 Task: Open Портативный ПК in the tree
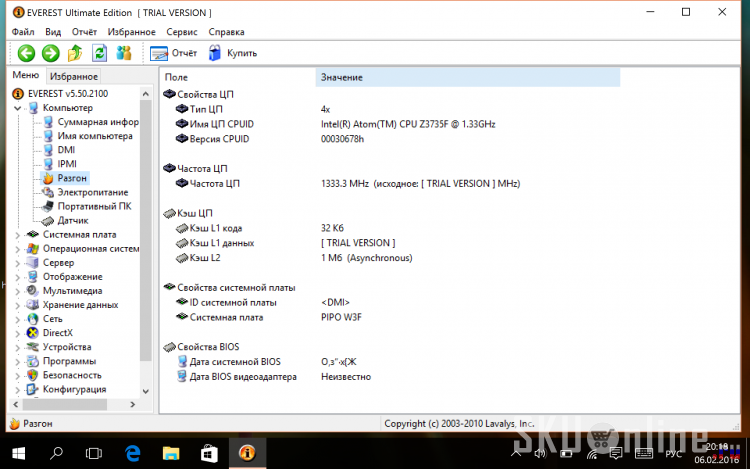[x=94, y=207]
